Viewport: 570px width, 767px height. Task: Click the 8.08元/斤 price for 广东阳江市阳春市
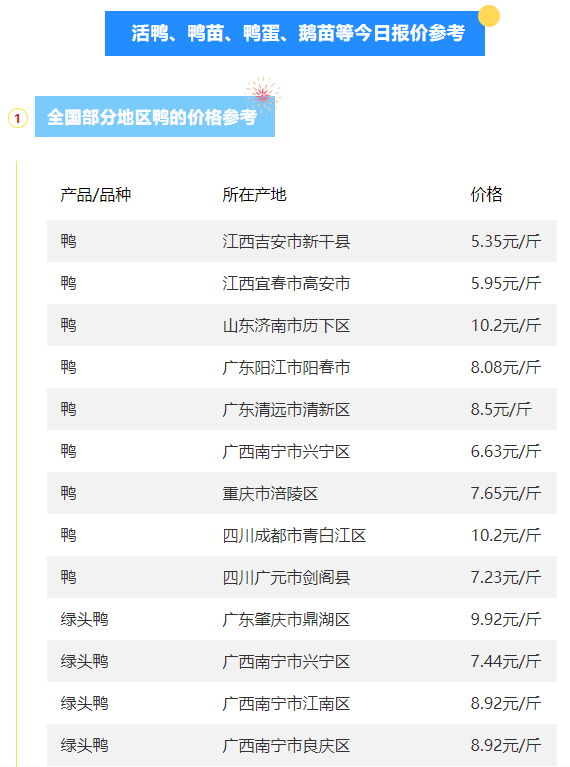505,367
